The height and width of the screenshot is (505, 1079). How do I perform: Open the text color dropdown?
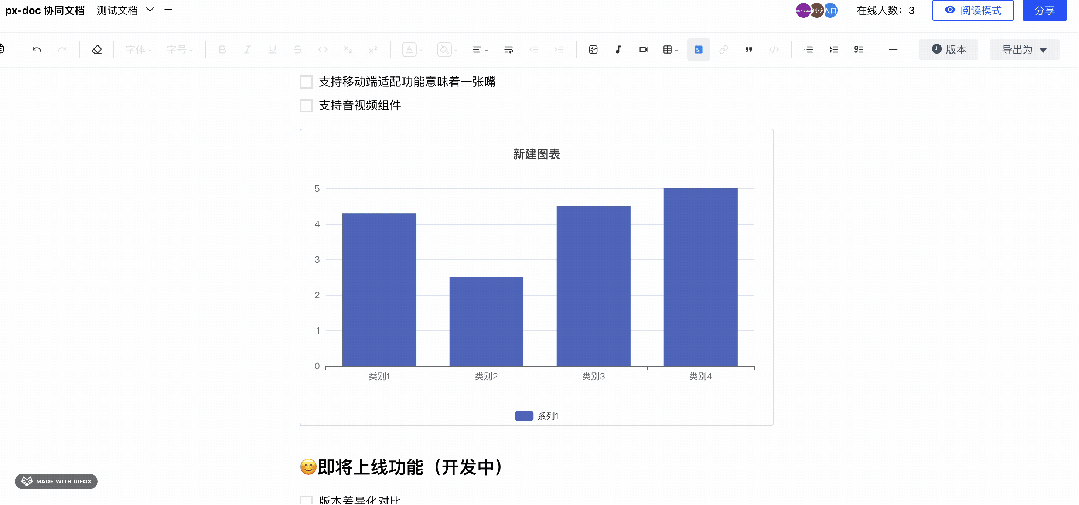412,50
